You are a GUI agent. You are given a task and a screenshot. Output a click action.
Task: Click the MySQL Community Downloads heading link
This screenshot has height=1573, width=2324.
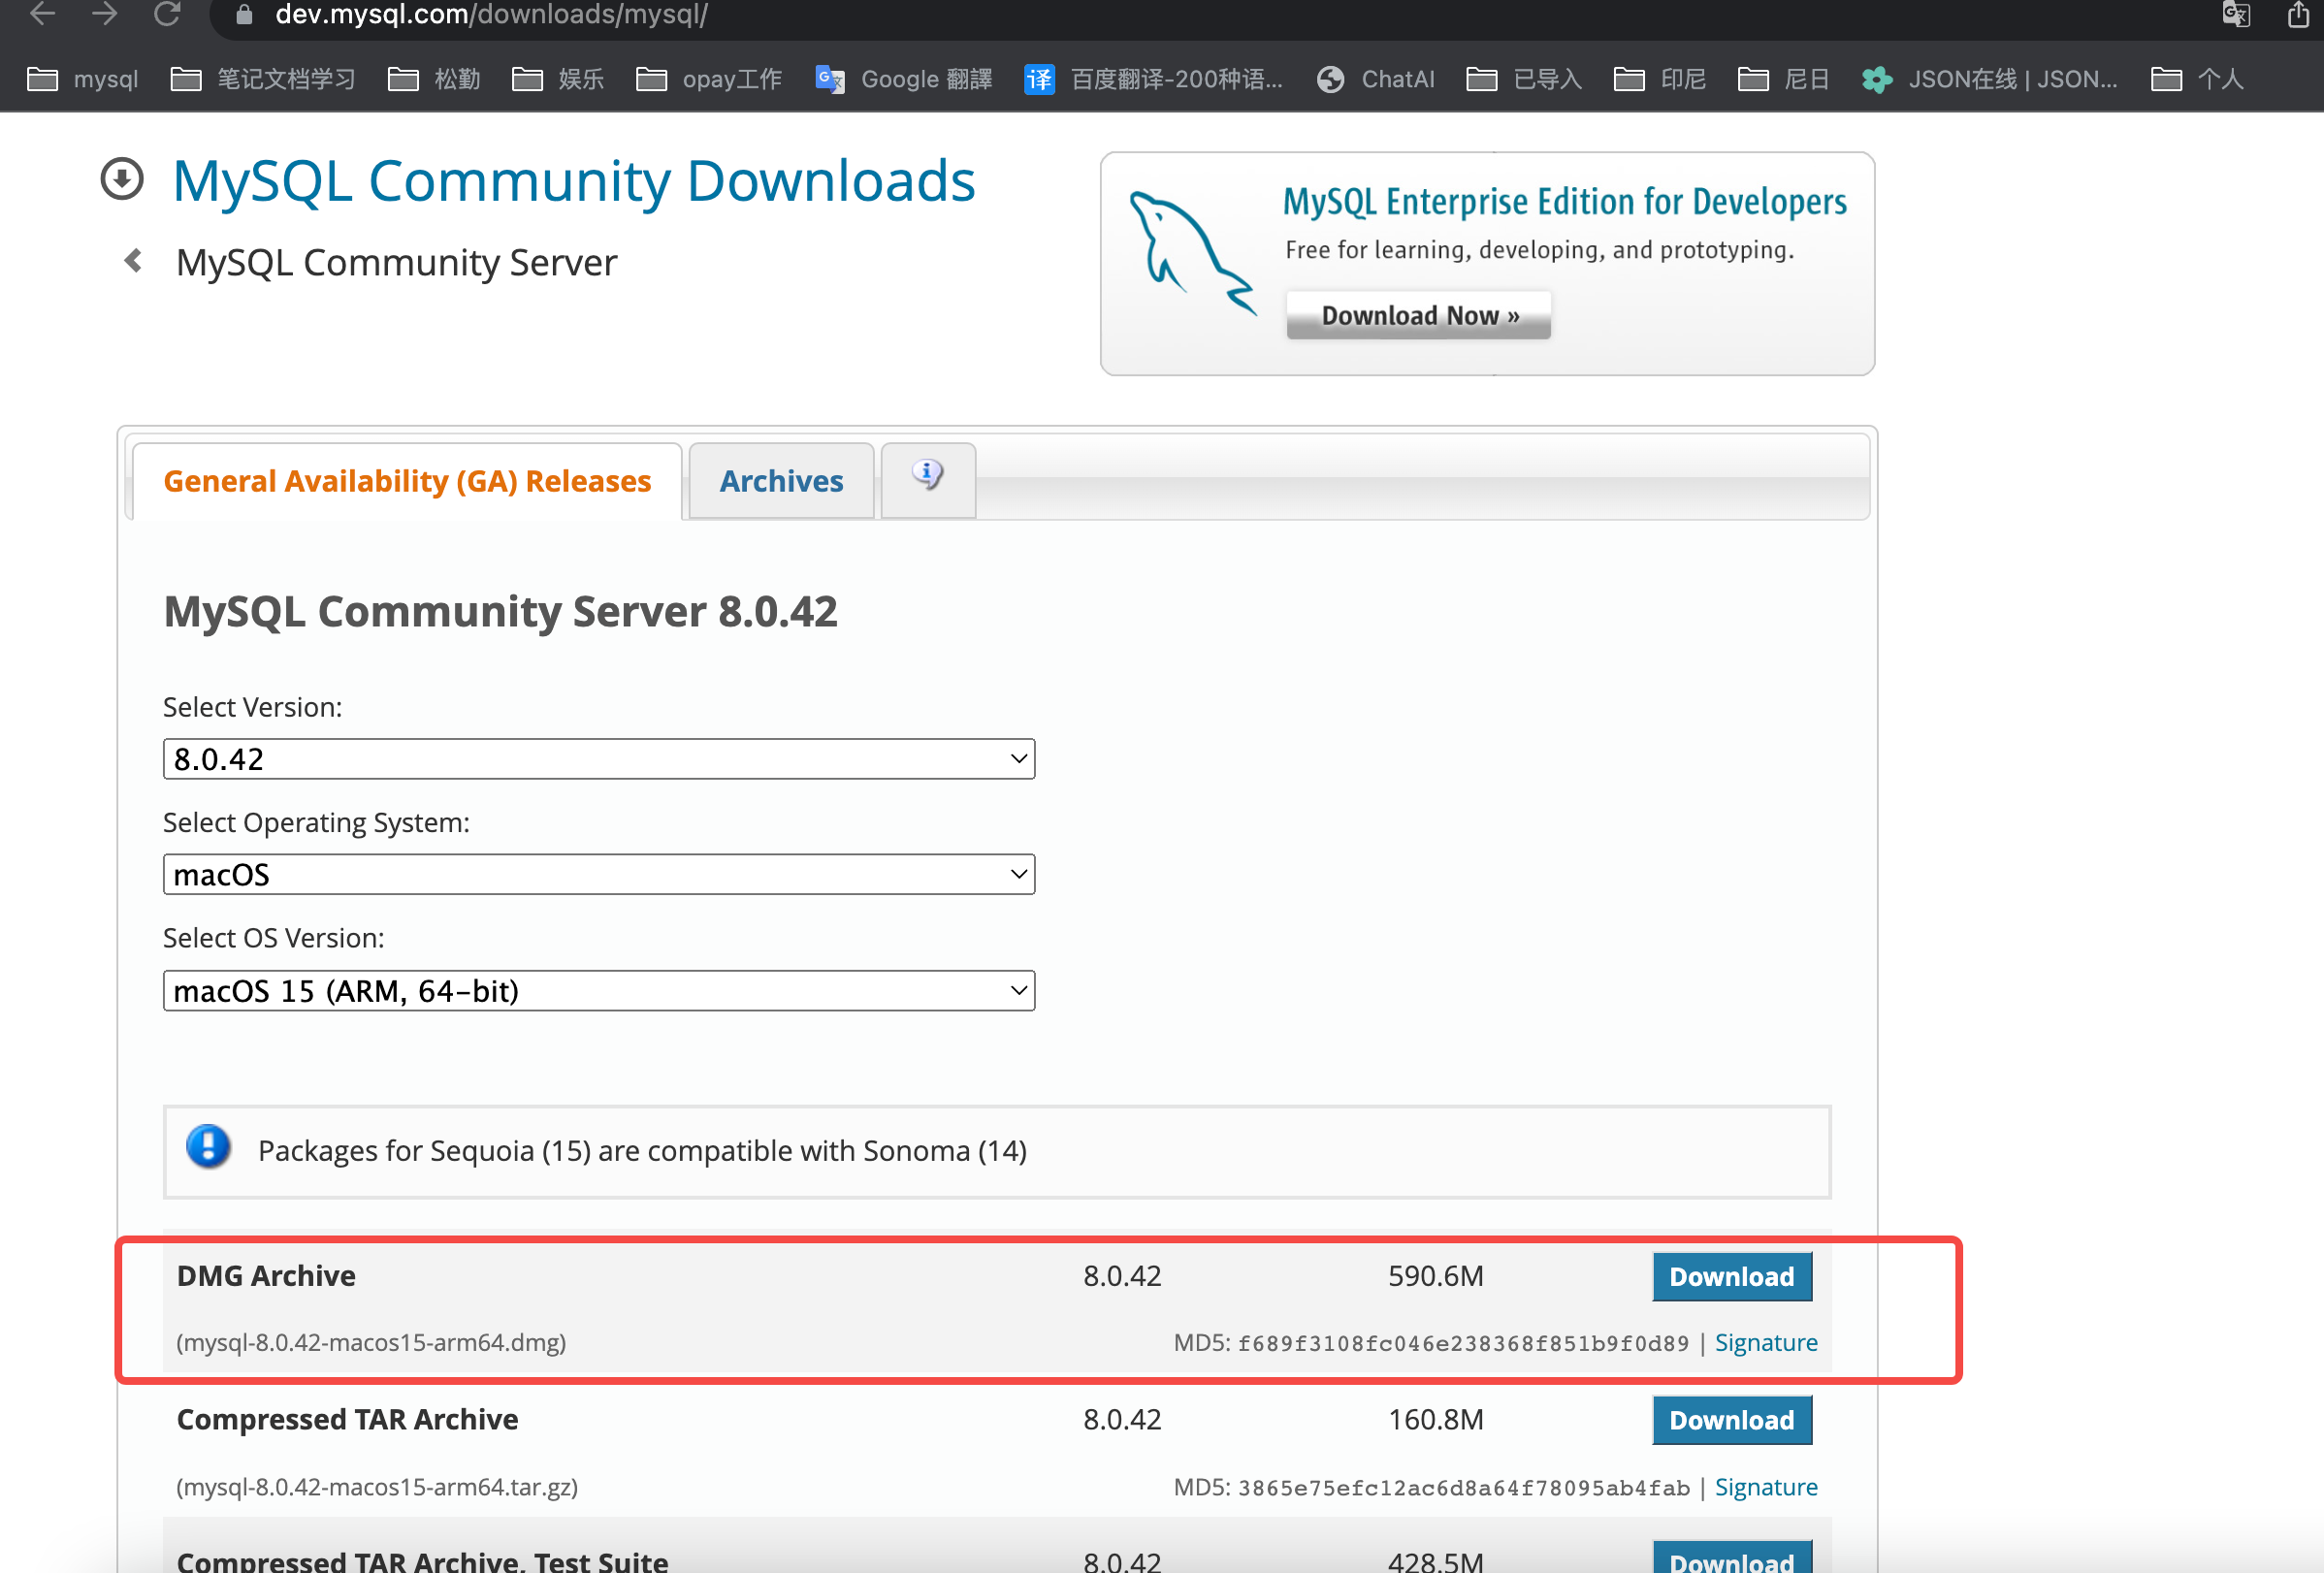point(574,181)
